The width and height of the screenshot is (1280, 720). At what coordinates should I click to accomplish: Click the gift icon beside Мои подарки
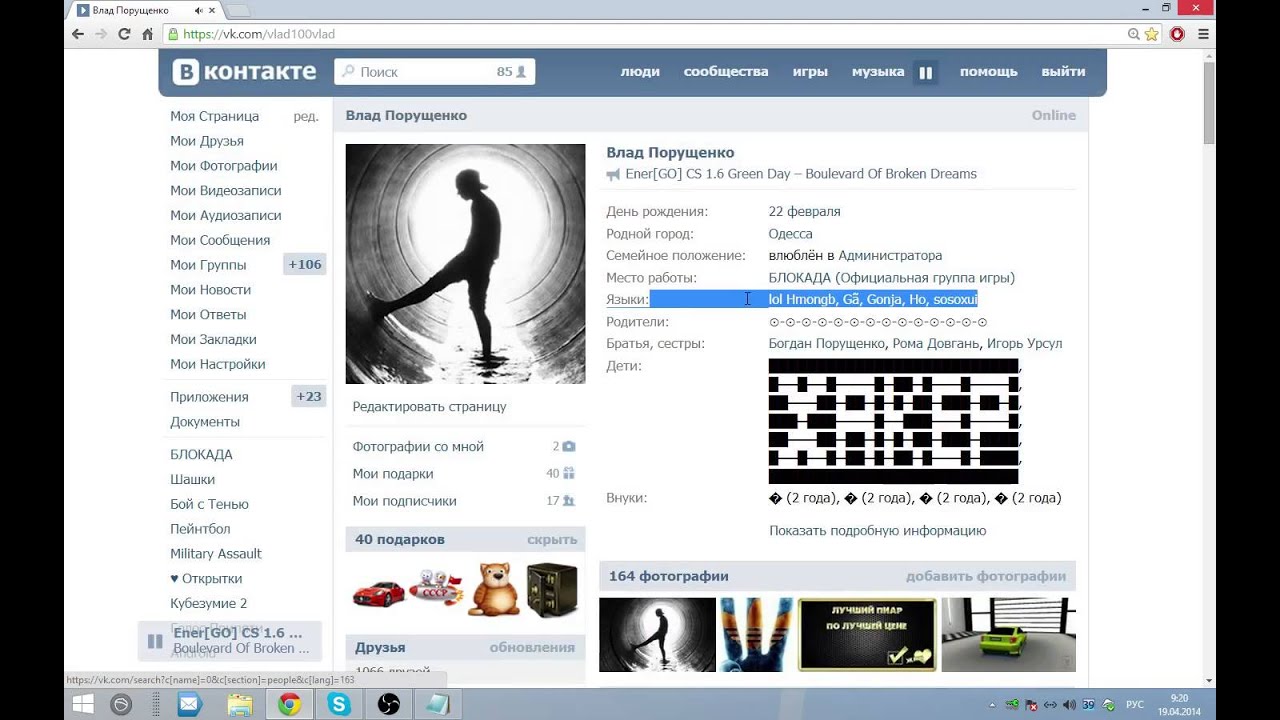click(x=568, y=474)
